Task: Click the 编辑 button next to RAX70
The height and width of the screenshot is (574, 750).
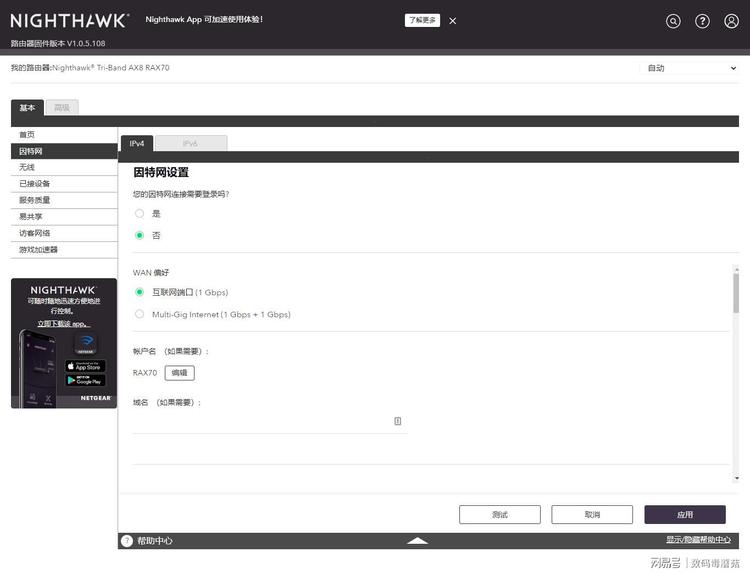Action: click(x=179, y=373)
